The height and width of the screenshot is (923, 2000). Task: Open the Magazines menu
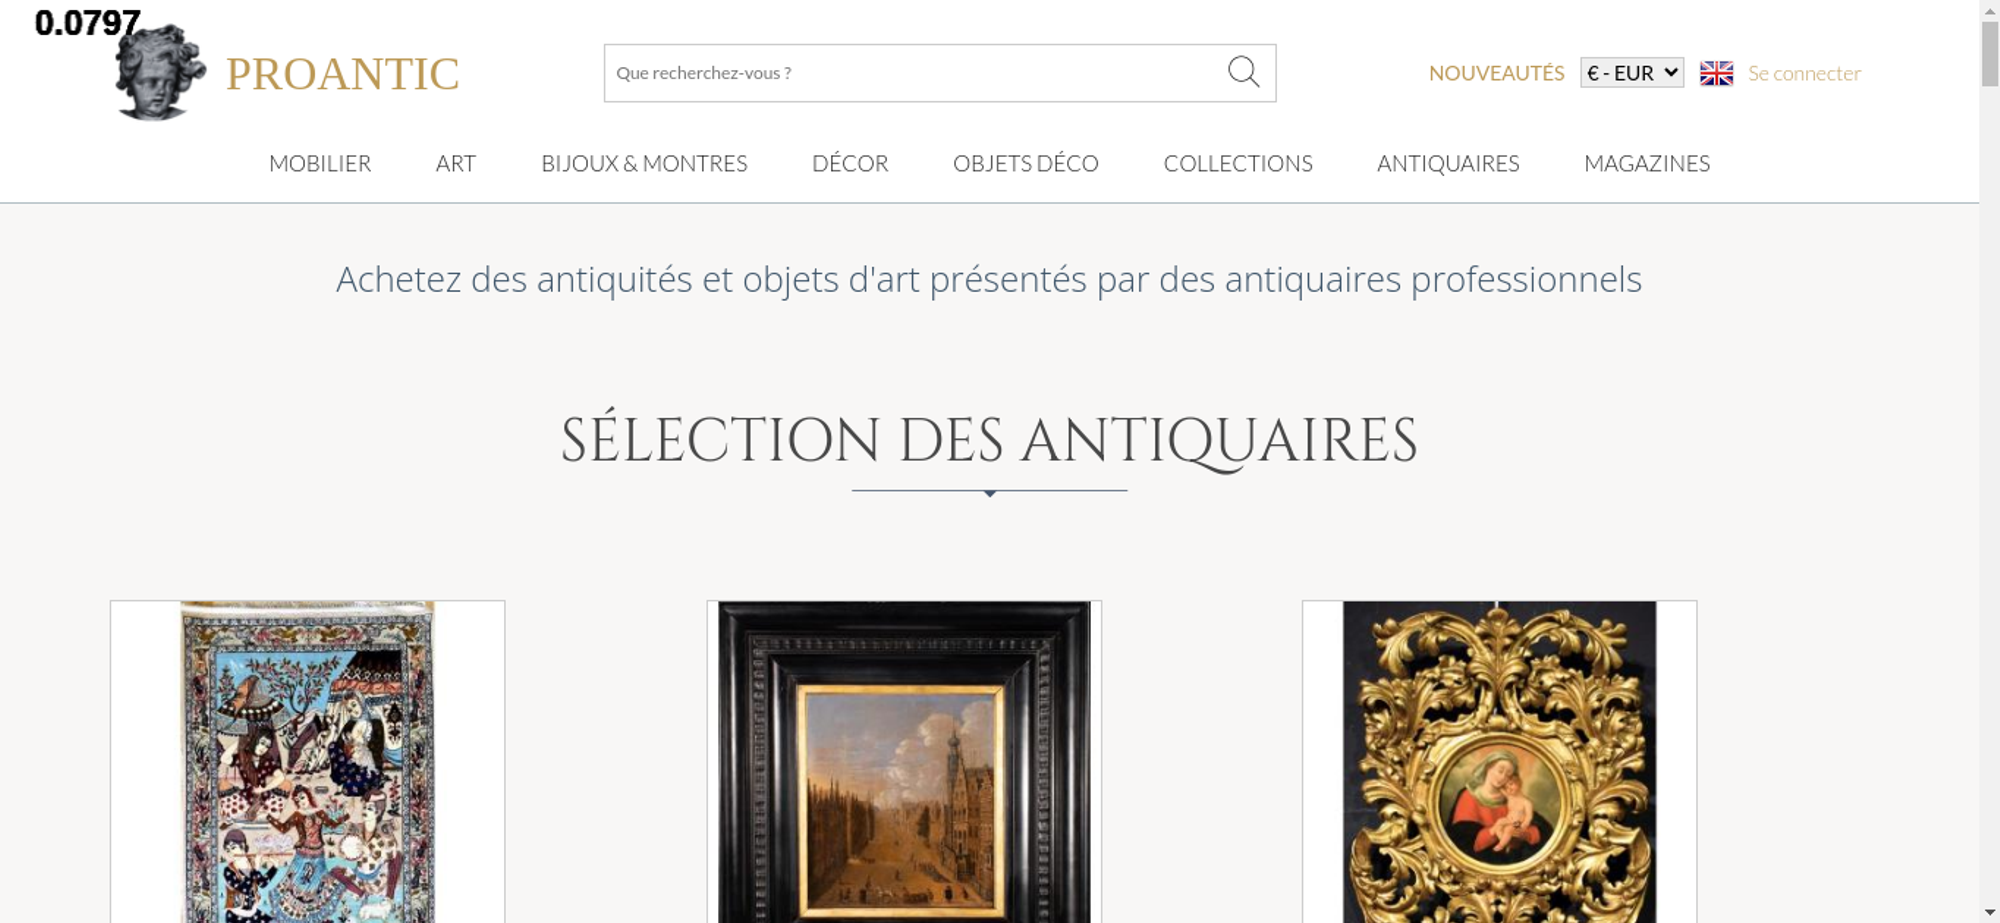coord(1647,163)
